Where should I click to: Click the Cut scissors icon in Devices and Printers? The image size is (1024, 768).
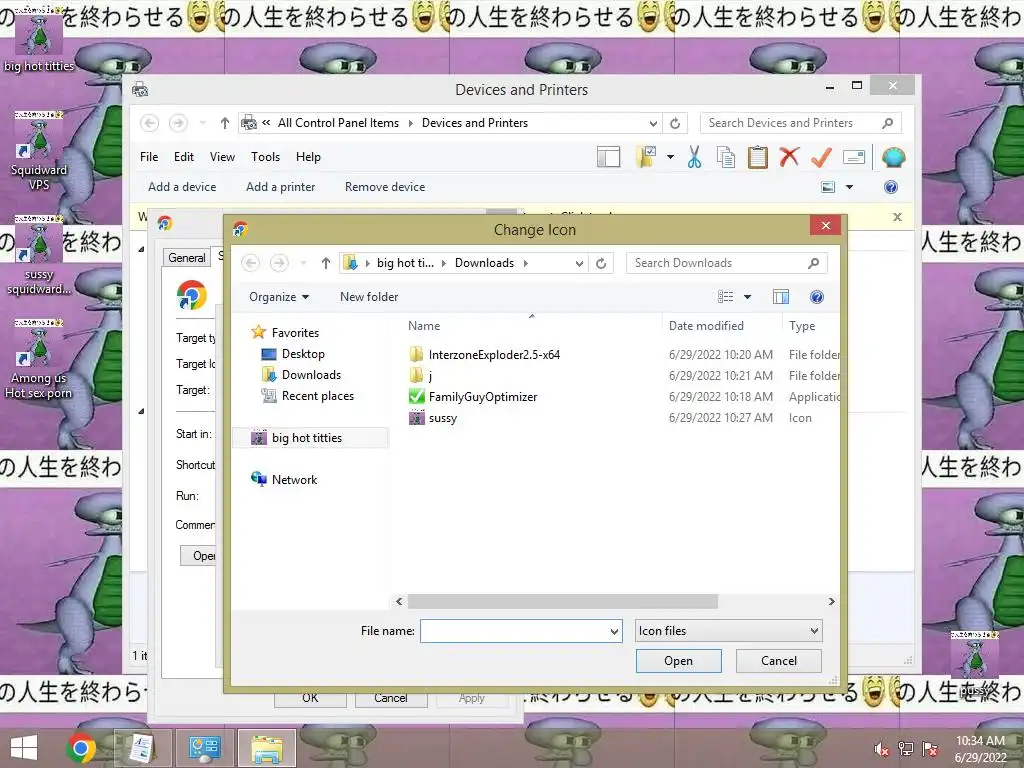[x=694, y=157]
